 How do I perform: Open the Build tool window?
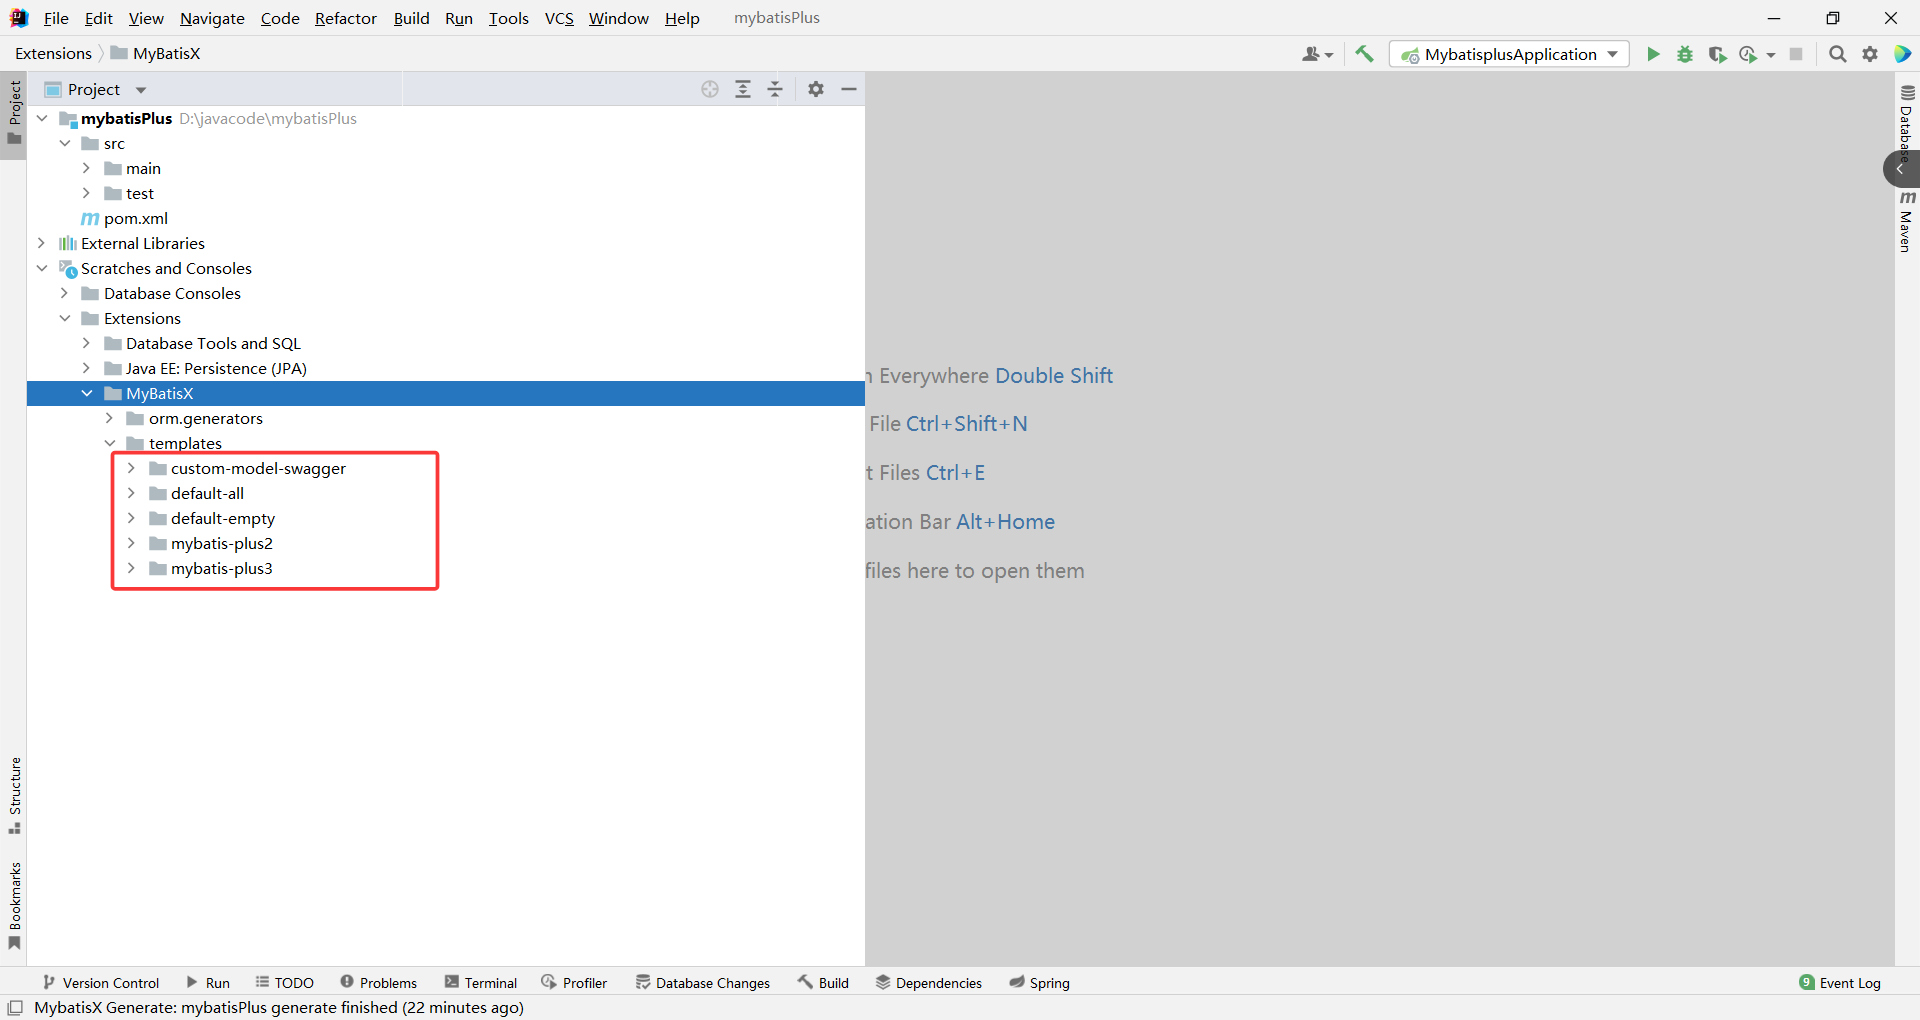(823, 983)
